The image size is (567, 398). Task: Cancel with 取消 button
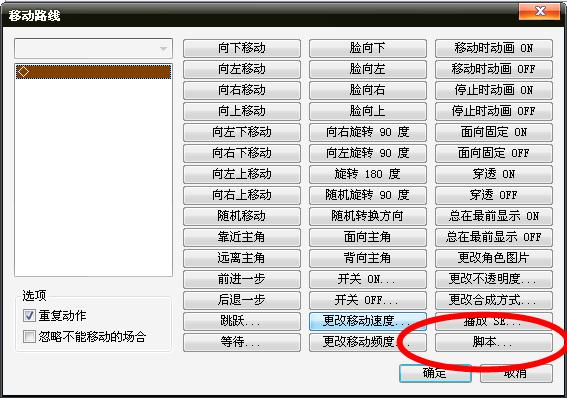tap(516, 373)
